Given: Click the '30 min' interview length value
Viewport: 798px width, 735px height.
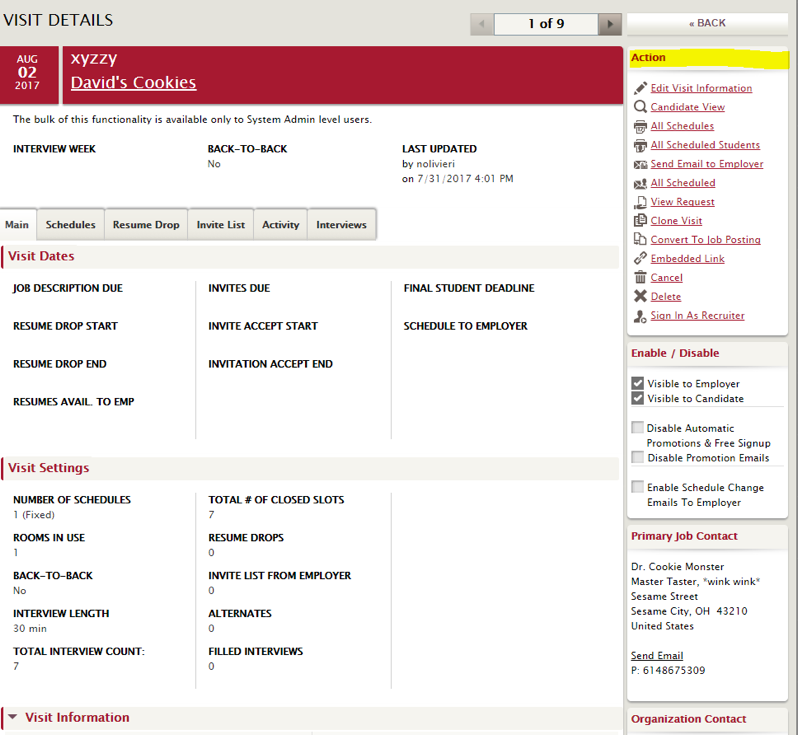Looking at the screenshot, I should (30, 629).
